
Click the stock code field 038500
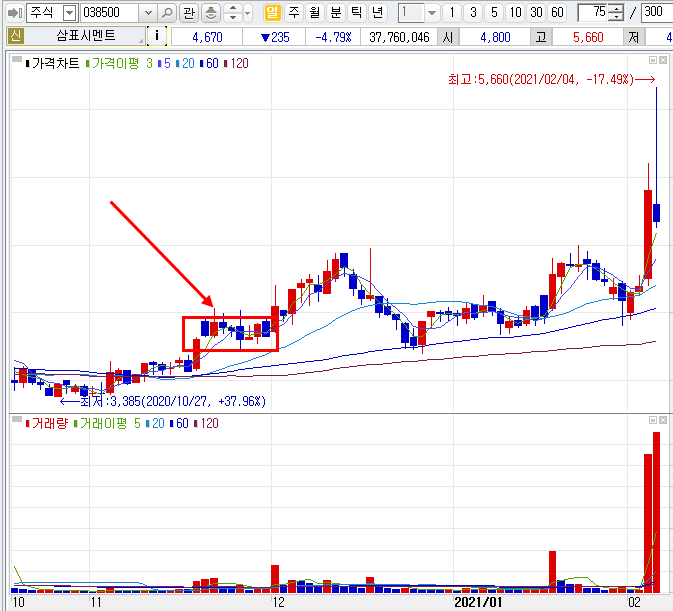pyautogui.click(x=109, y=13)
